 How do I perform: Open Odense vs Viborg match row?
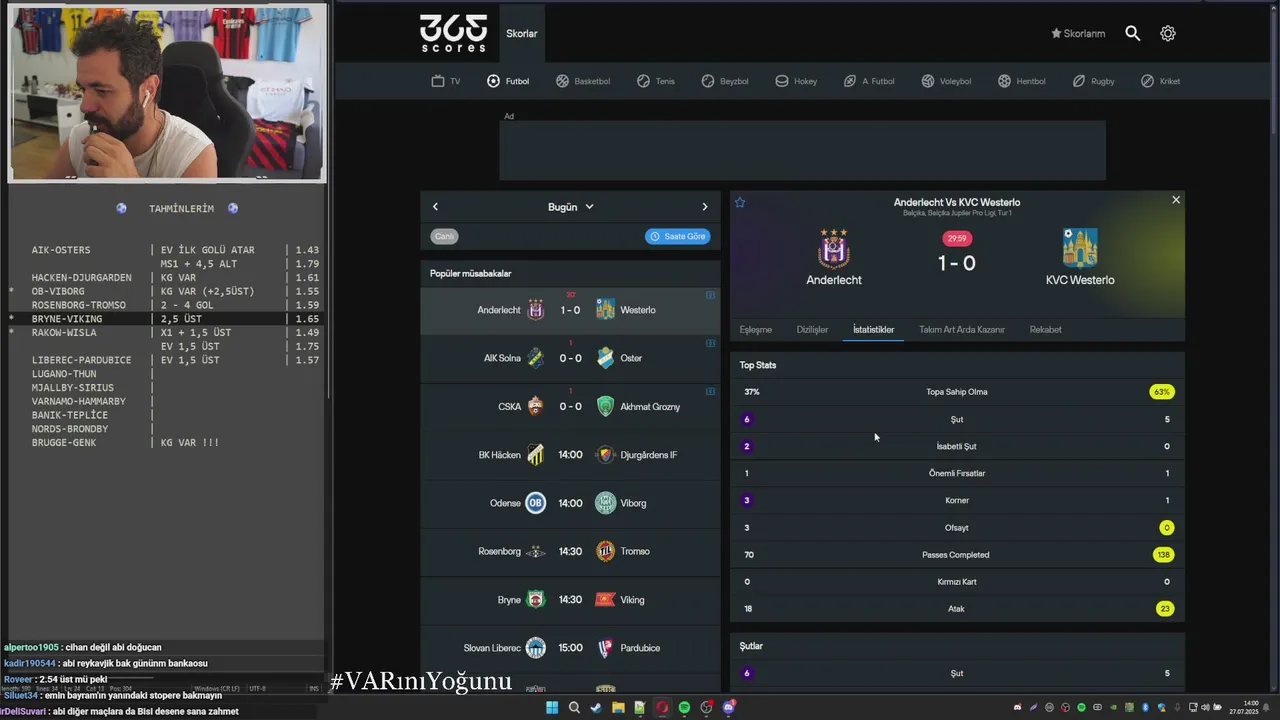pos(570,503)
